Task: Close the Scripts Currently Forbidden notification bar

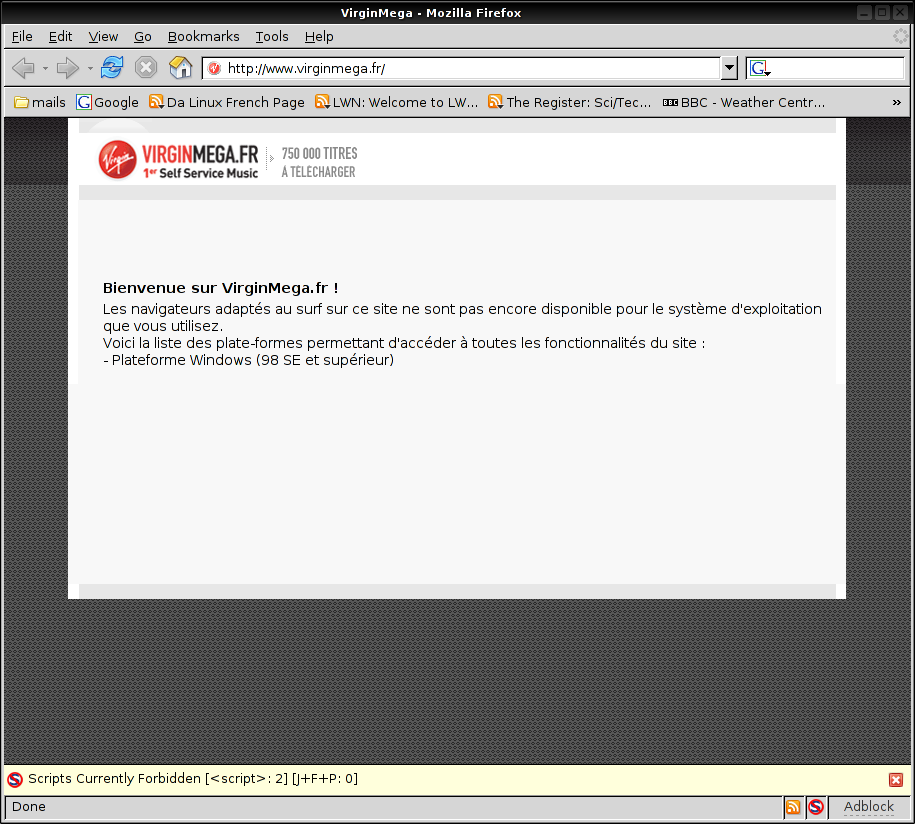Action: (896, 780)
